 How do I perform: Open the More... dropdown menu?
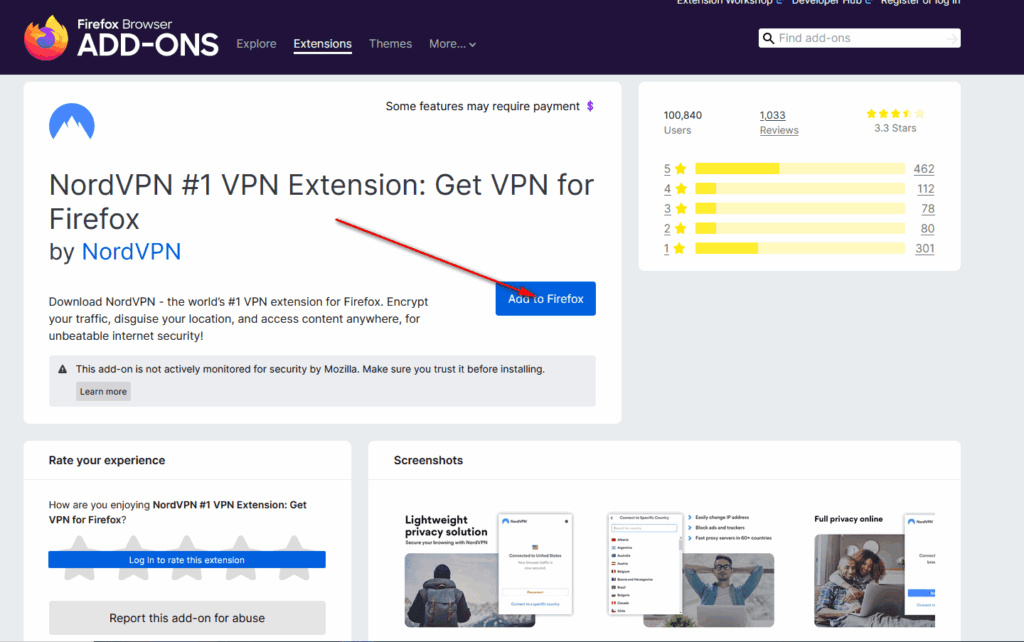pyautogui.click(x=452, y=44)
